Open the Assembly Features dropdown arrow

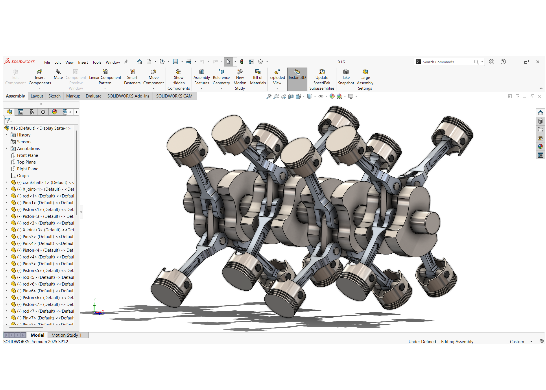tap(201, 88)
